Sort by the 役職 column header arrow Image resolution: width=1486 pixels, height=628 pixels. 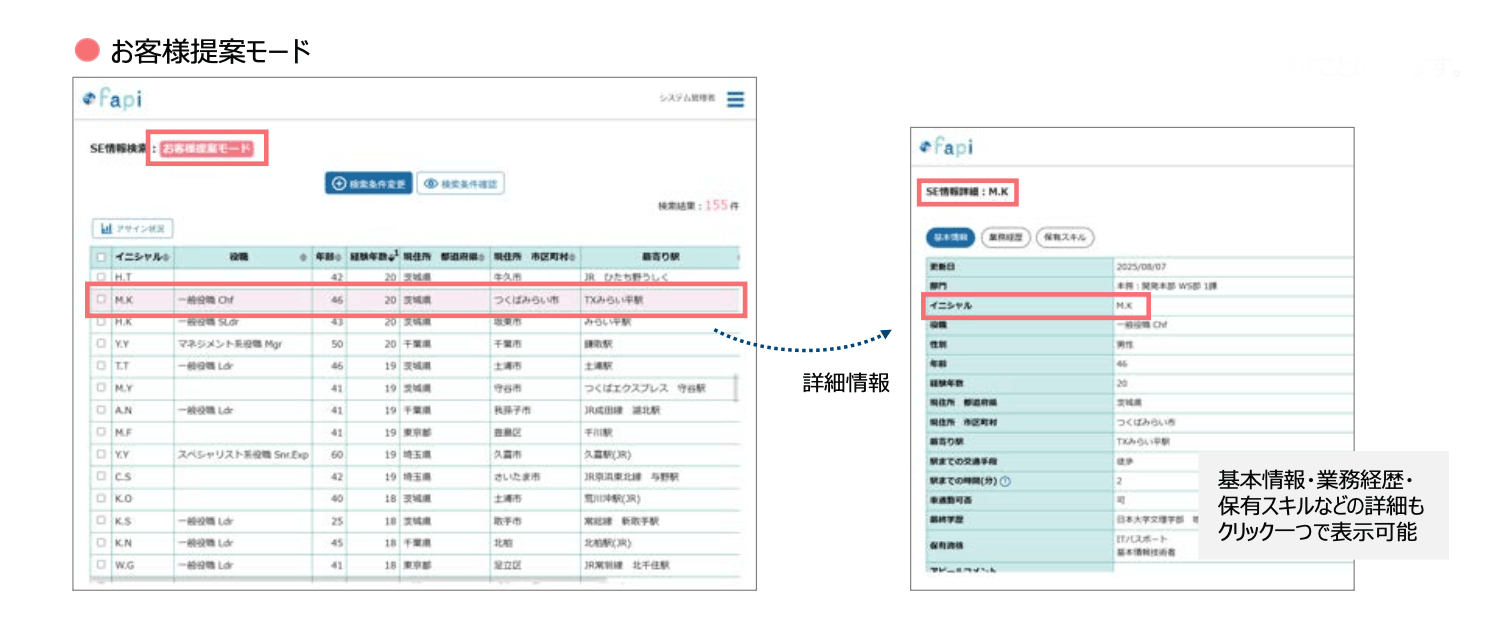click(303, 257)
